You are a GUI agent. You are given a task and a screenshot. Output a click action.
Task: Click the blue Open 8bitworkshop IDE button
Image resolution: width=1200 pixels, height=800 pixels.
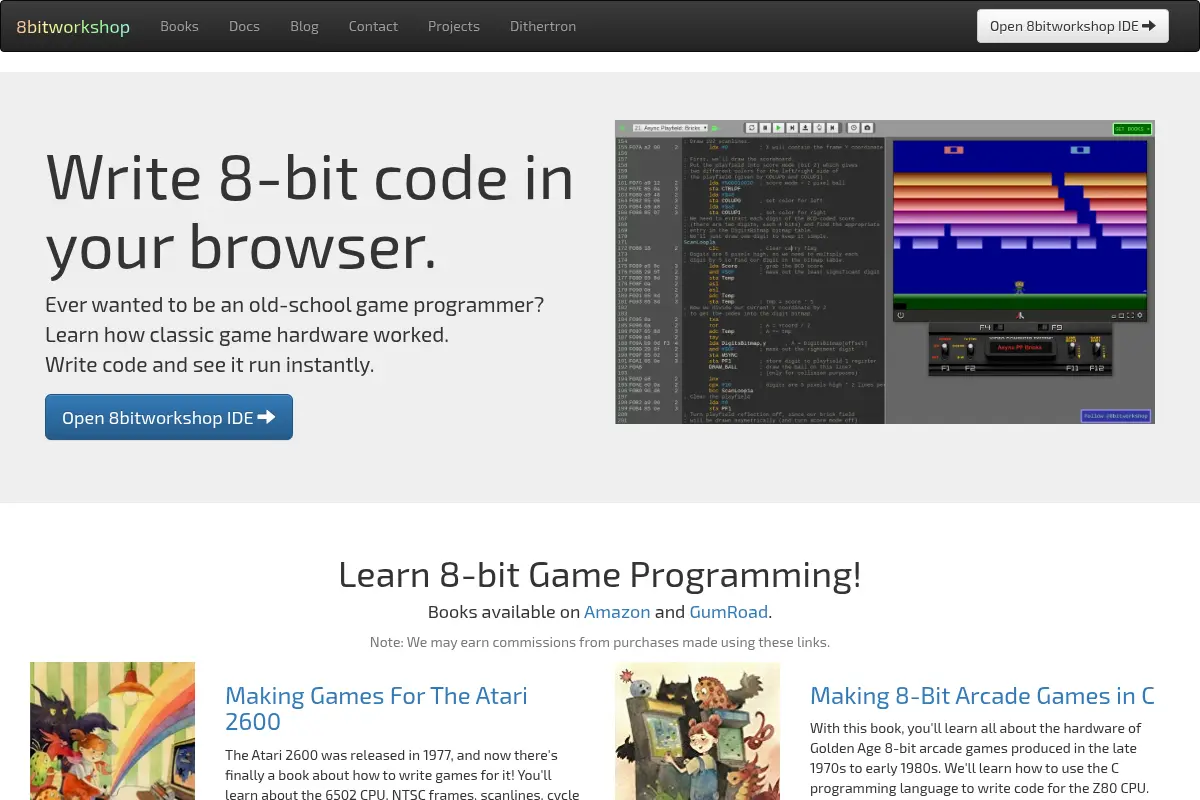coord(169,417)
